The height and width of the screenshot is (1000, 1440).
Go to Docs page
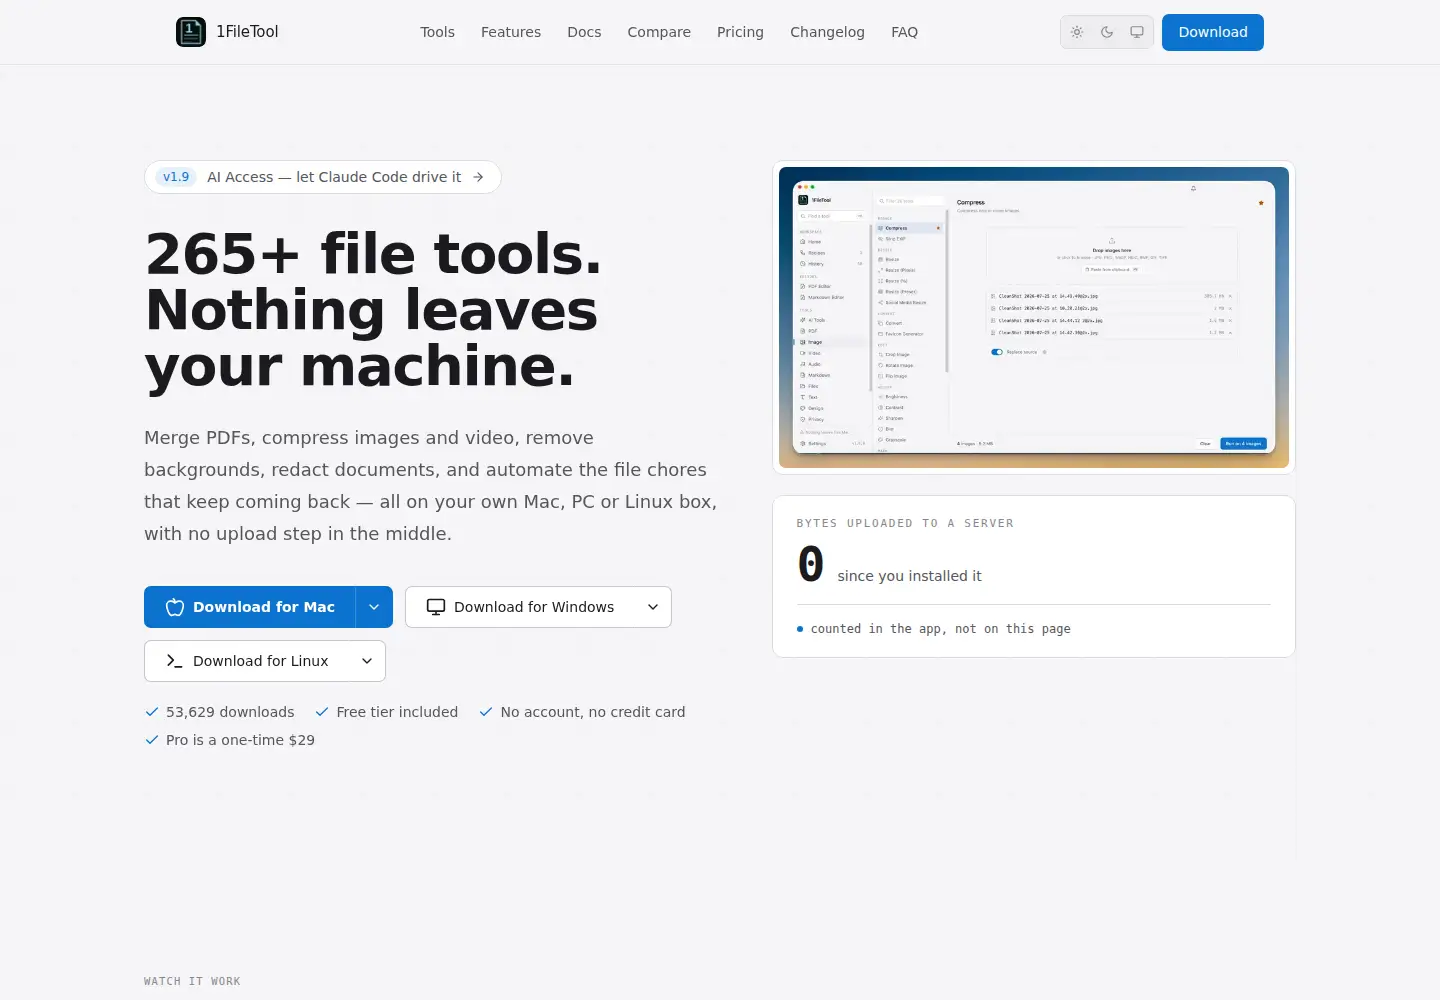(584, 32)
